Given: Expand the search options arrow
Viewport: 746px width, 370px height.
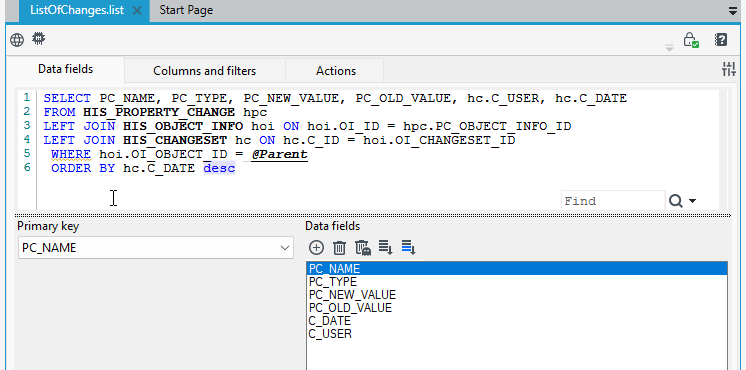Looking at the screenshot, I should [x=692, y=201].
